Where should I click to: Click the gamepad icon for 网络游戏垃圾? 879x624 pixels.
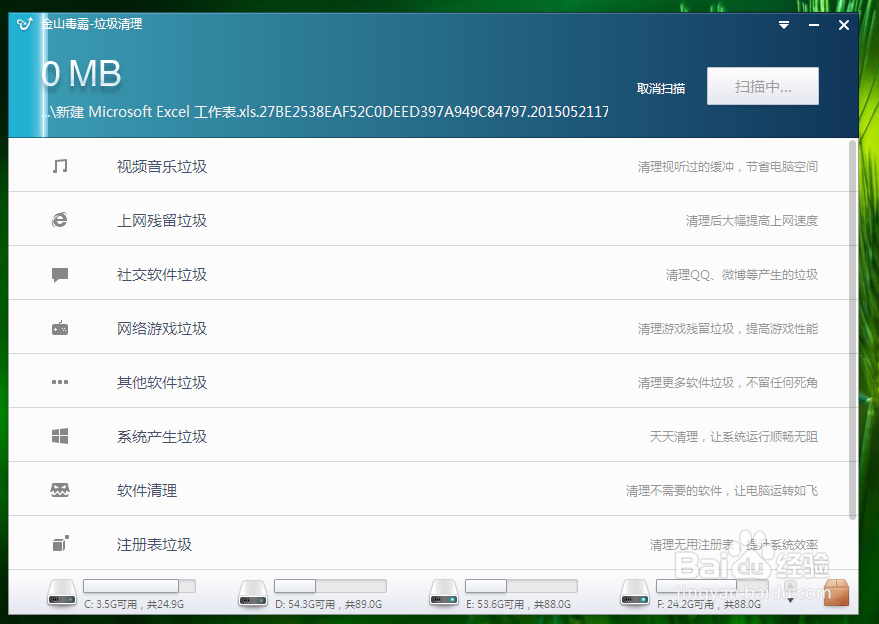[x=60, y=328]
